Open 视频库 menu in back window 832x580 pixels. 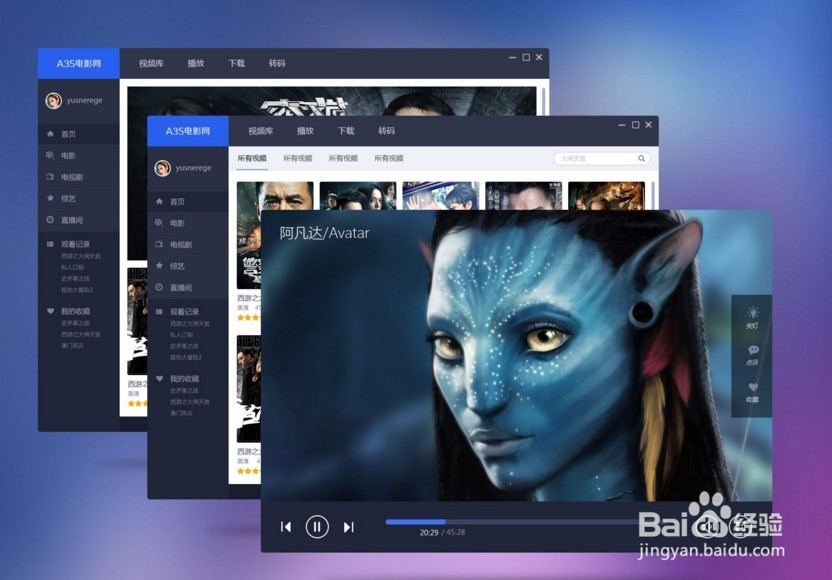tap(151, 63)
